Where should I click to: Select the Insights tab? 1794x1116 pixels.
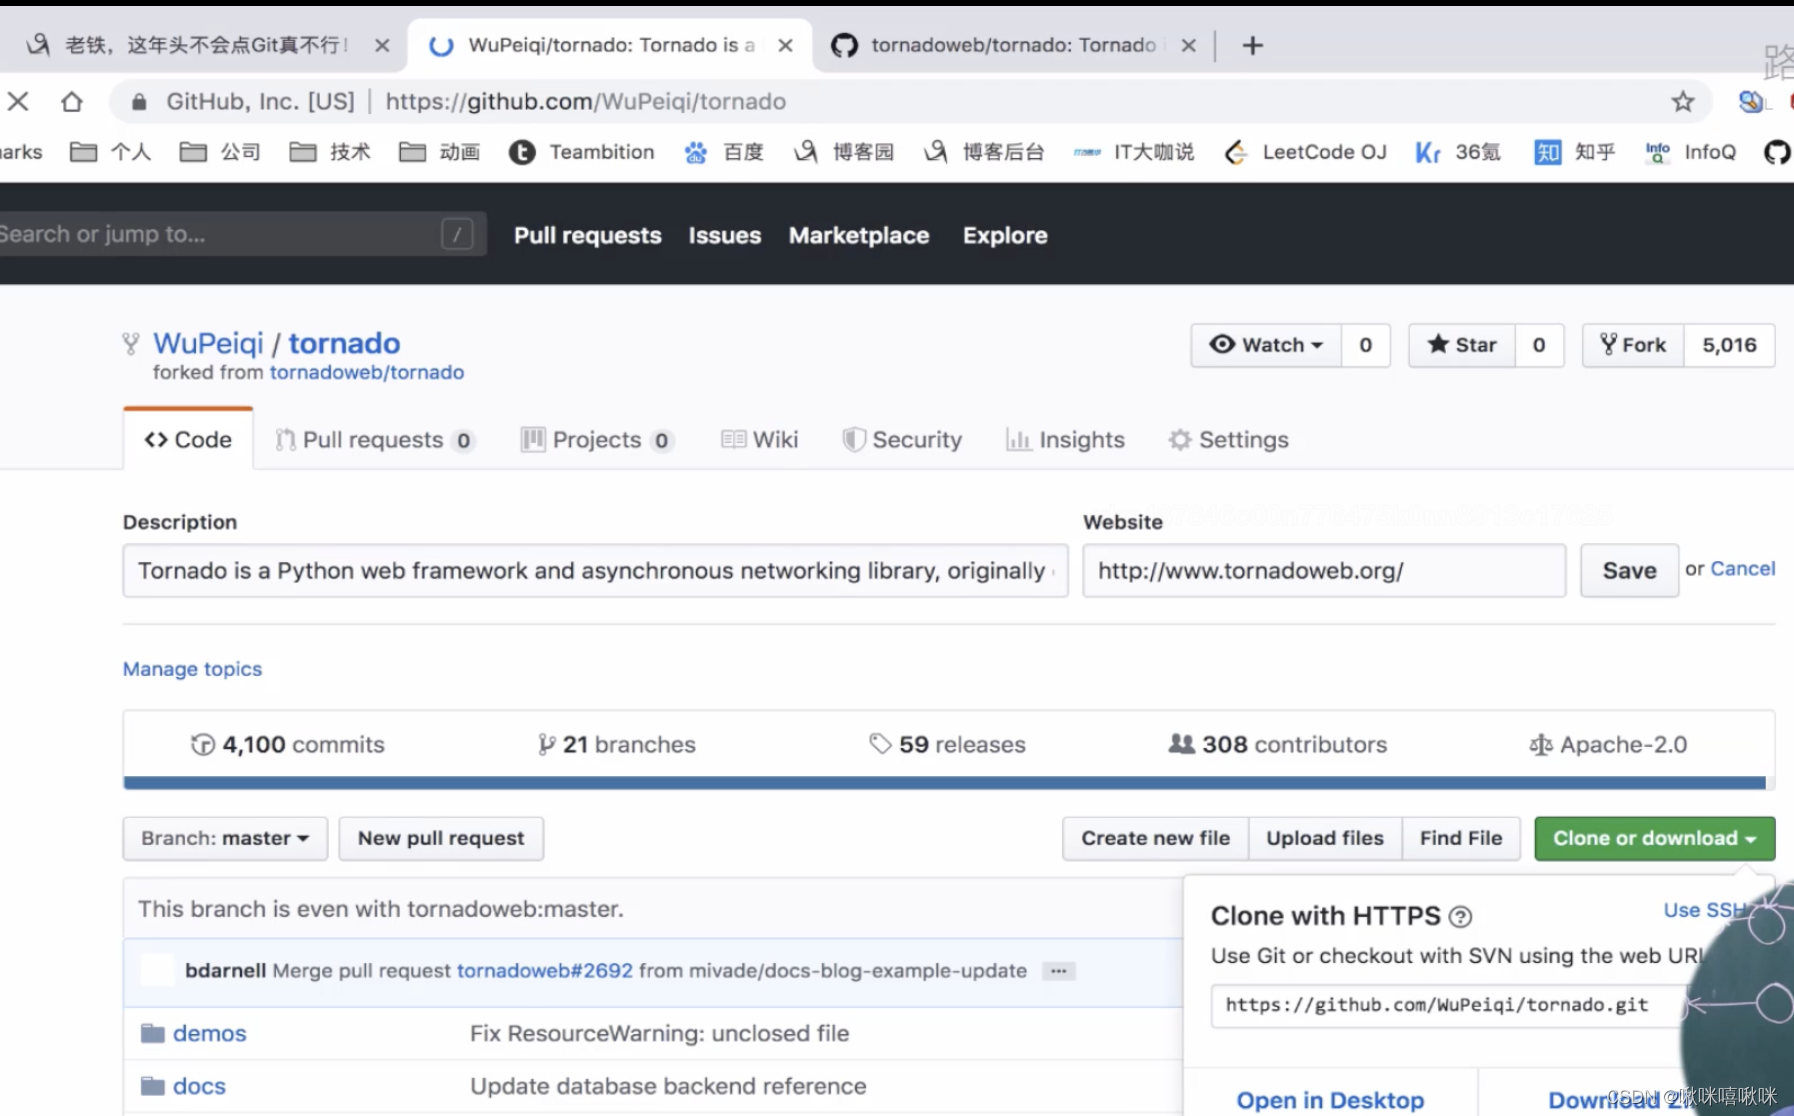point(1065,440)
